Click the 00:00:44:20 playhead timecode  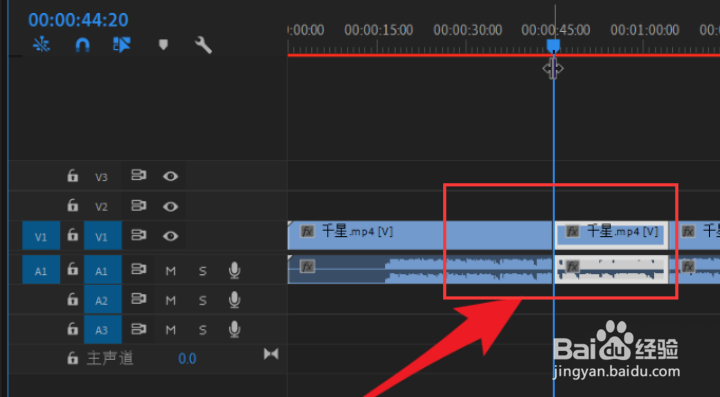click(78, 20)
